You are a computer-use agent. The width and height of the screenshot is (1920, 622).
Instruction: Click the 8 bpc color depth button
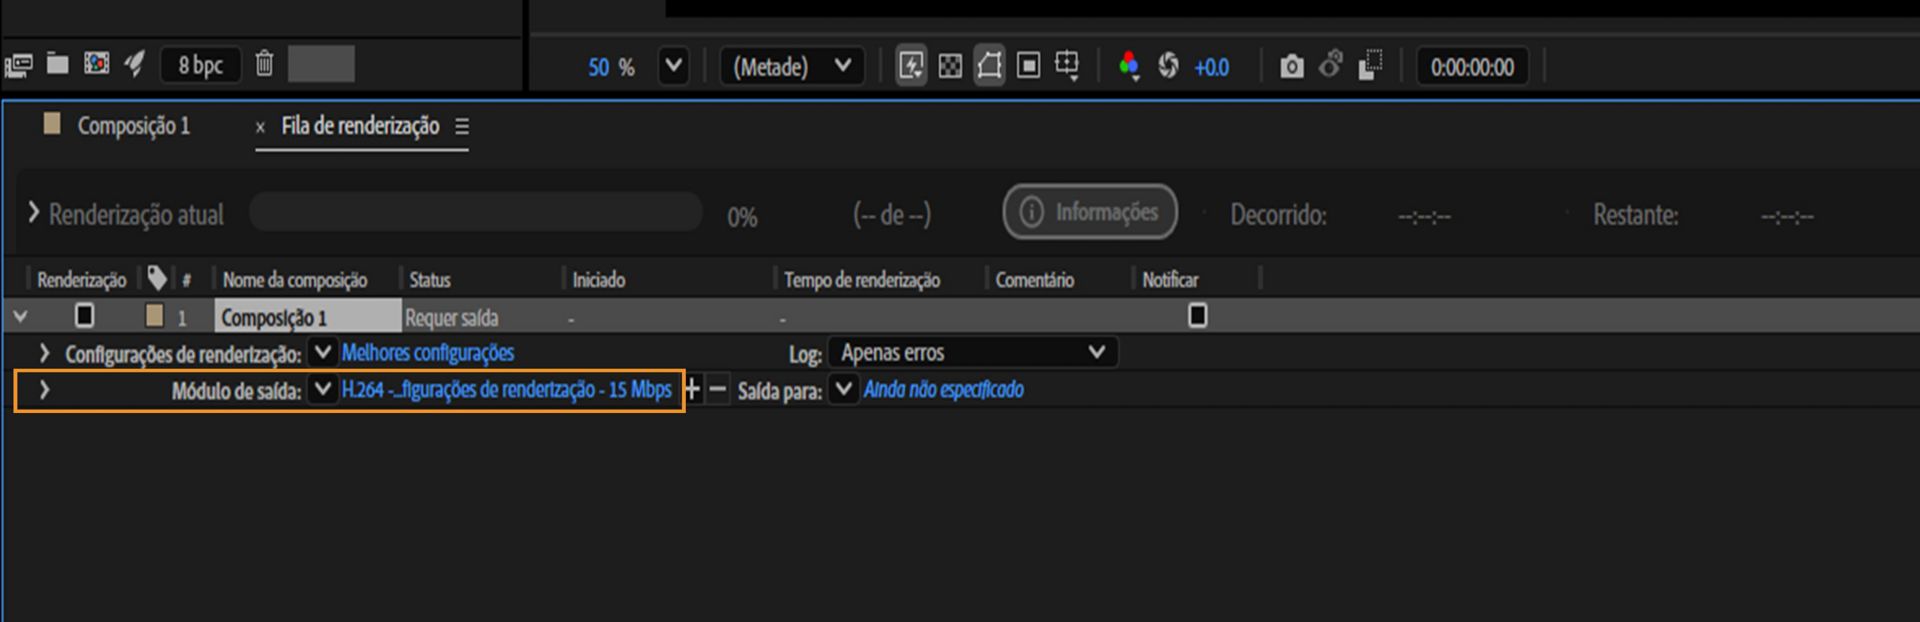pos(201,65)
